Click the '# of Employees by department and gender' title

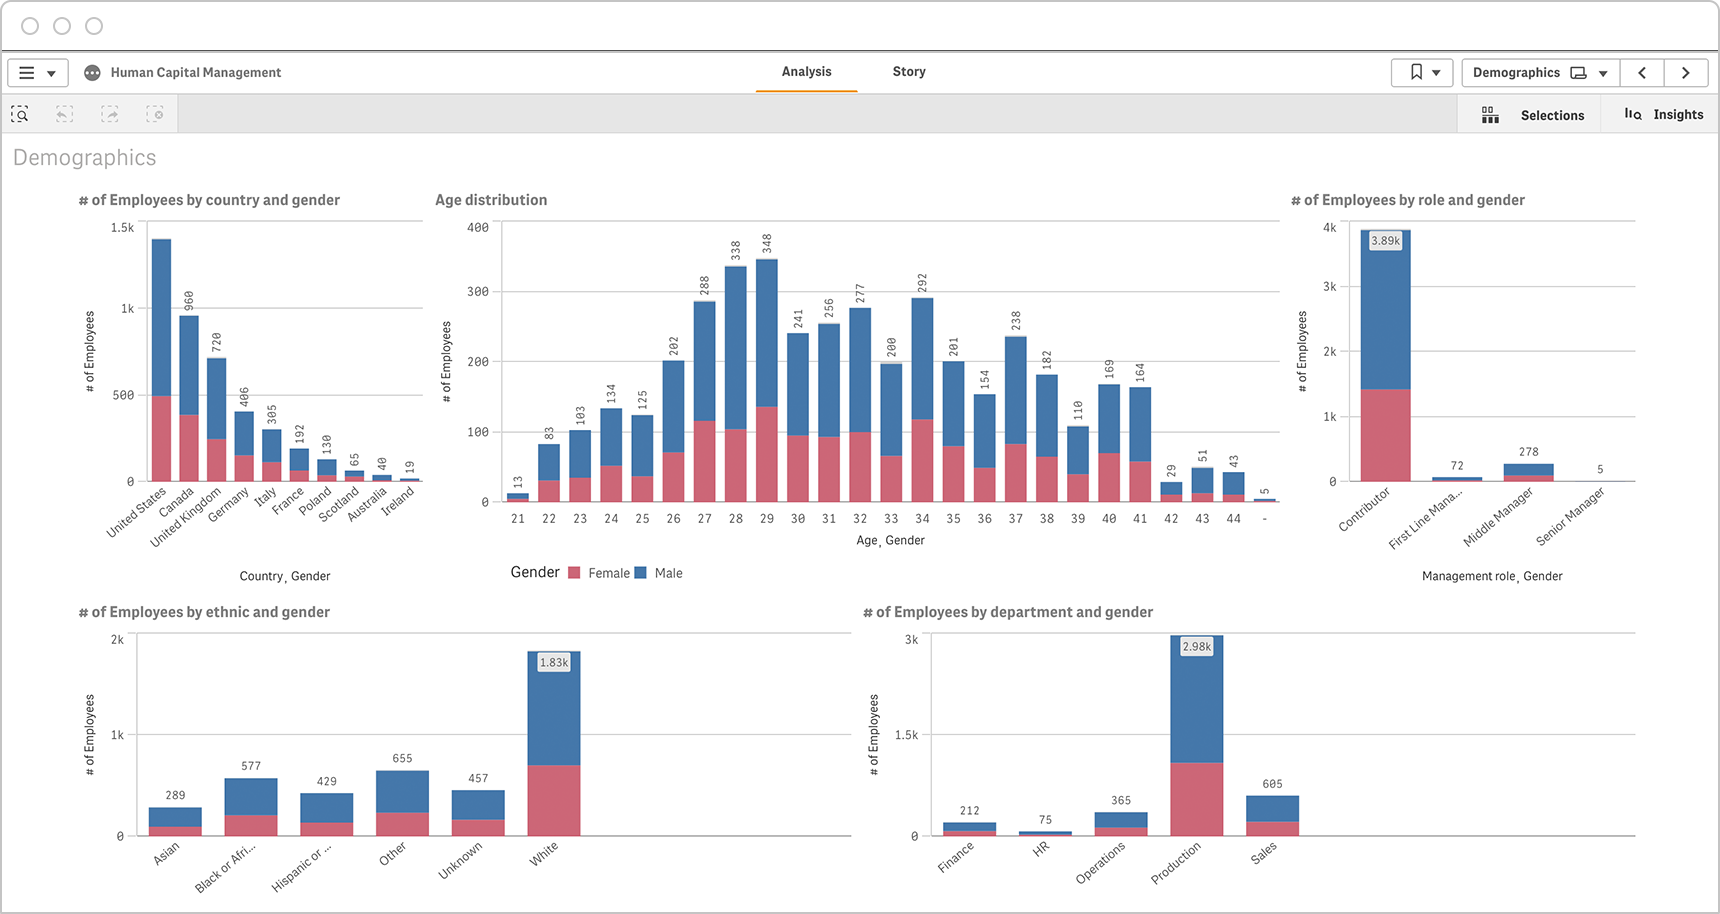(1008, 612)
